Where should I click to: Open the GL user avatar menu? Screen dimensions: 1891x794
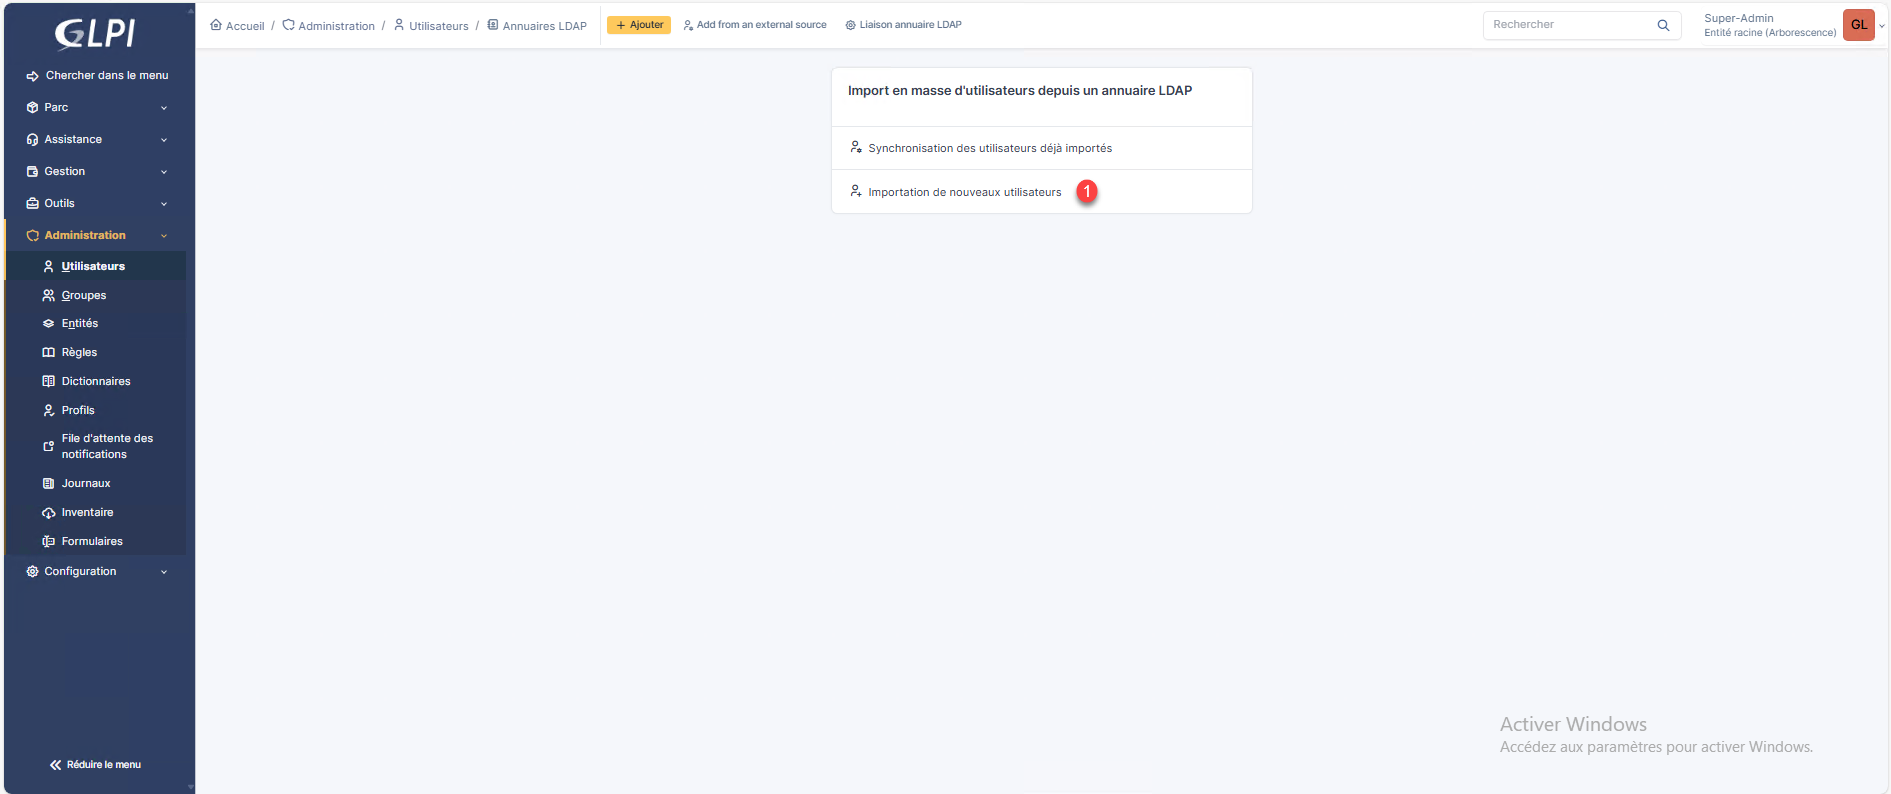pos(1858,25)
